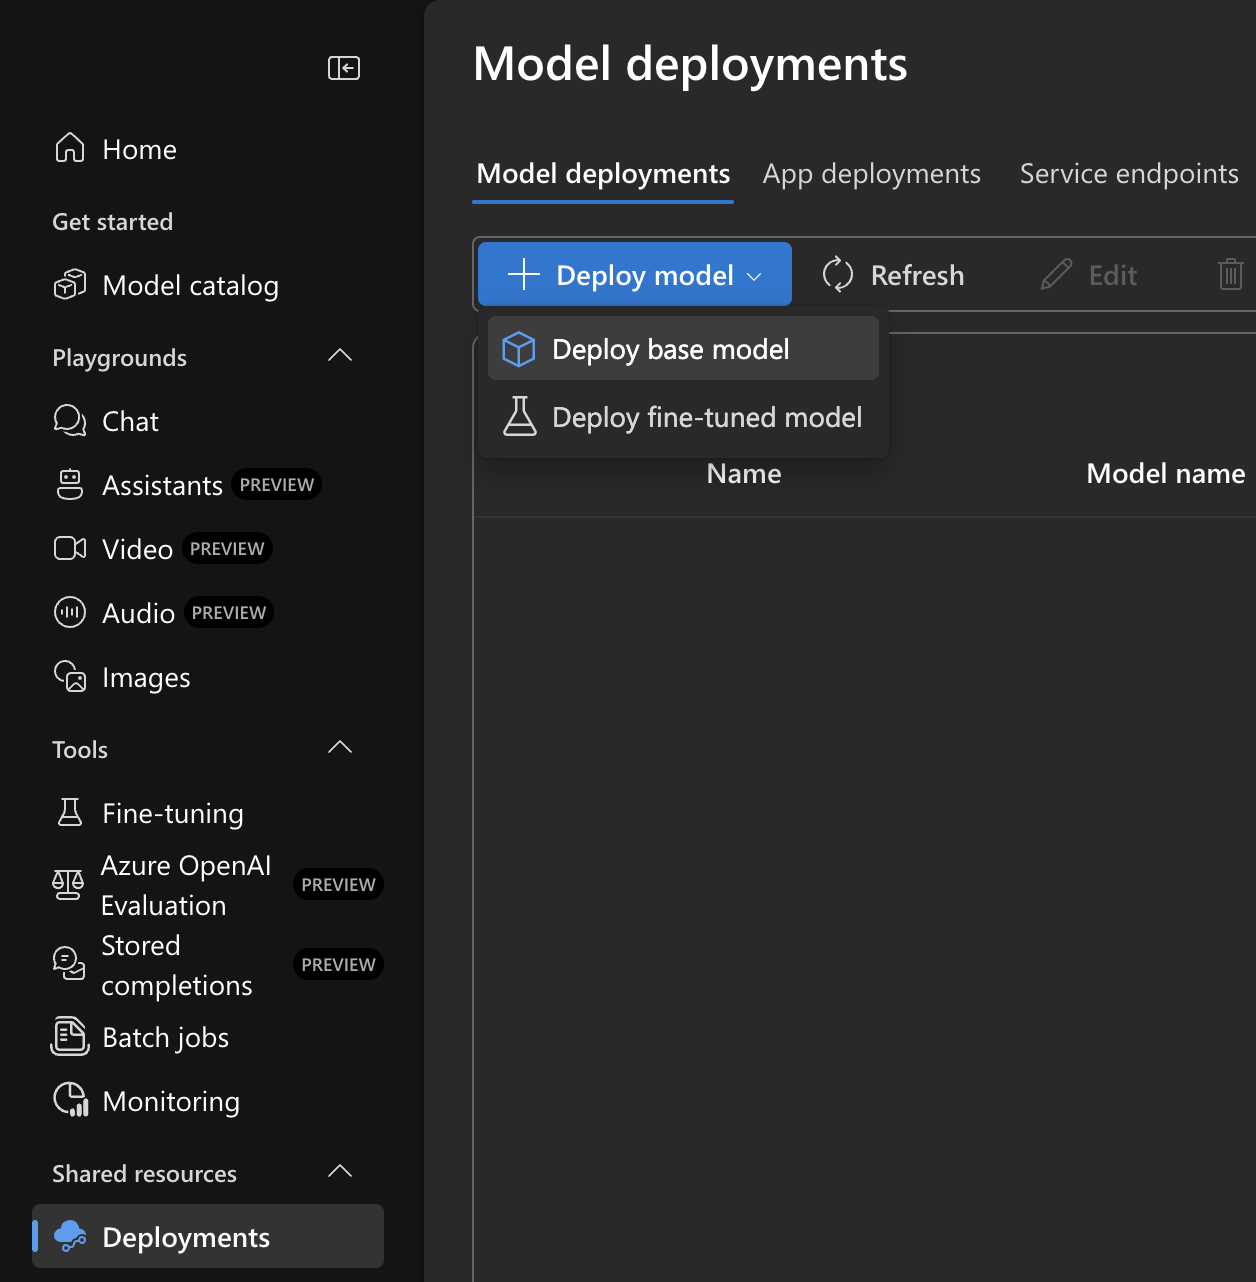The width and height of the screenshot is (1256, 1282).
Task: Open the Fine-tuning tool
Action: (x=172, y=813)
